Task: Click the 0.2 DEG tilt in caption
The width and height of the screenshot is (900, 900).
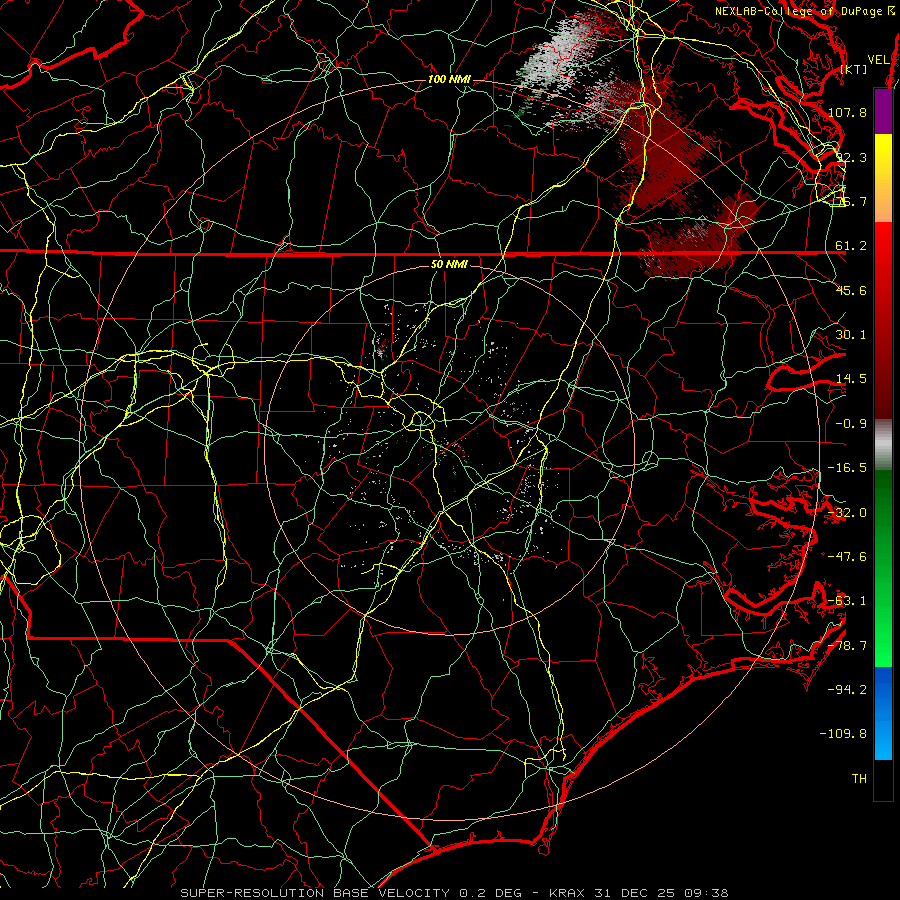Action: tap(490, 893)
